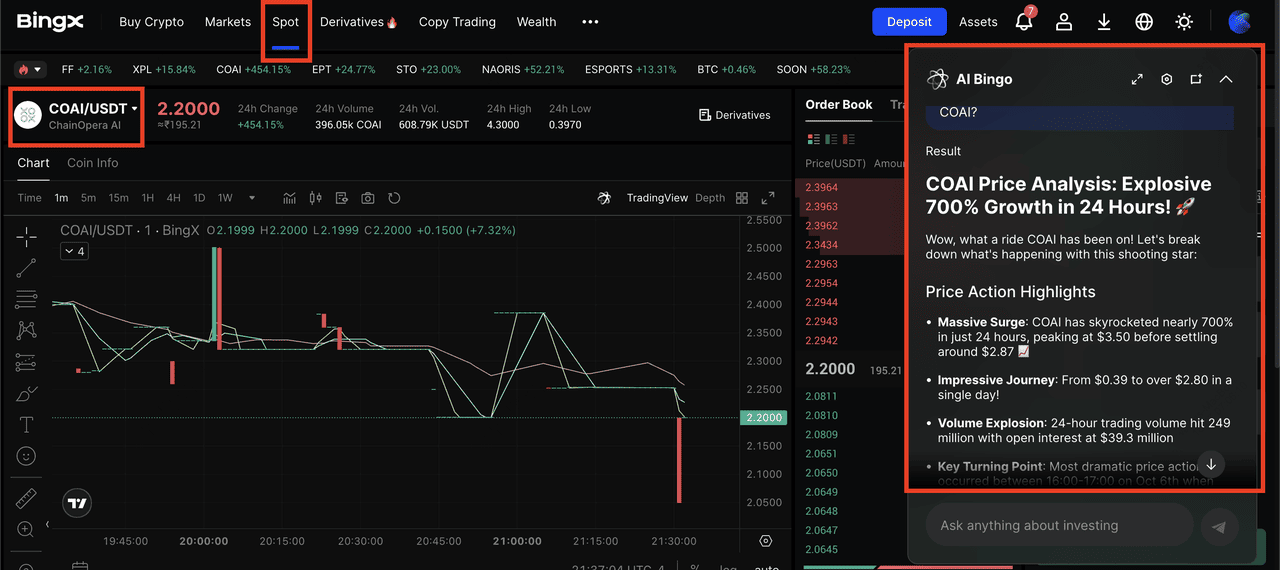Take a chart snapshot with camera icon
Screen dimensions: 1280x570
(x=368, y=198)
